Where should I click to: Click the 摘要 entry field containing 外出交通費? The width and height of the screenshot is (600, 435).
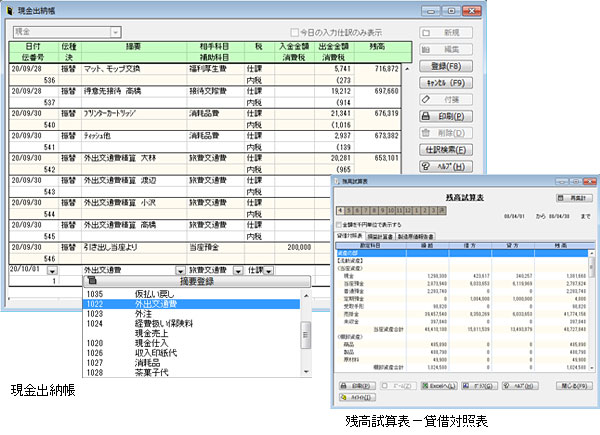click(129, 270)
